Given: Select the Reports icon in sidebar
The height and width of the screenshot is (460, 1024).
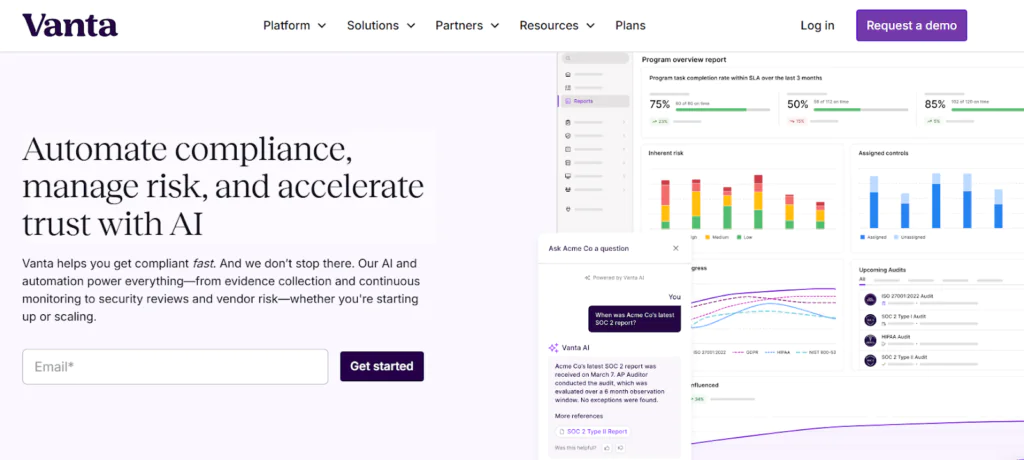Looking at the screenshot, I should 568,101.
